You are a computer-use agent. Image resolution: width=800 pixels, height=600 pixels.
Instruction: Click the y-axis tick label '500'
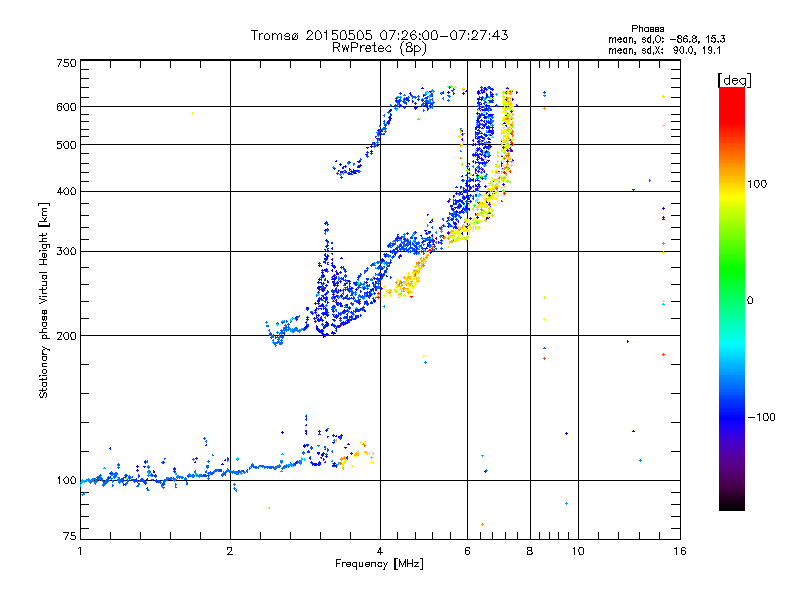tap(66, 145)
